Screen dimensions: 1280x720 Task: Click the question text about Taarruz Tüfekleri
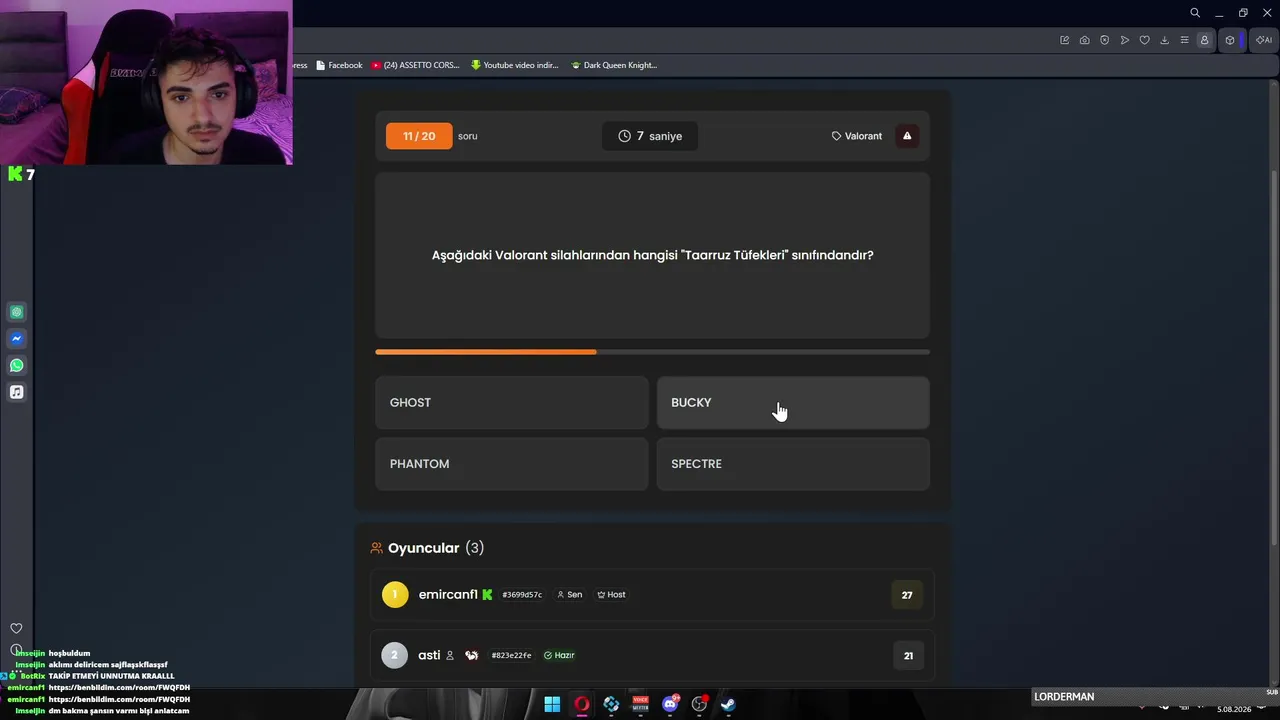pos(652,255)
